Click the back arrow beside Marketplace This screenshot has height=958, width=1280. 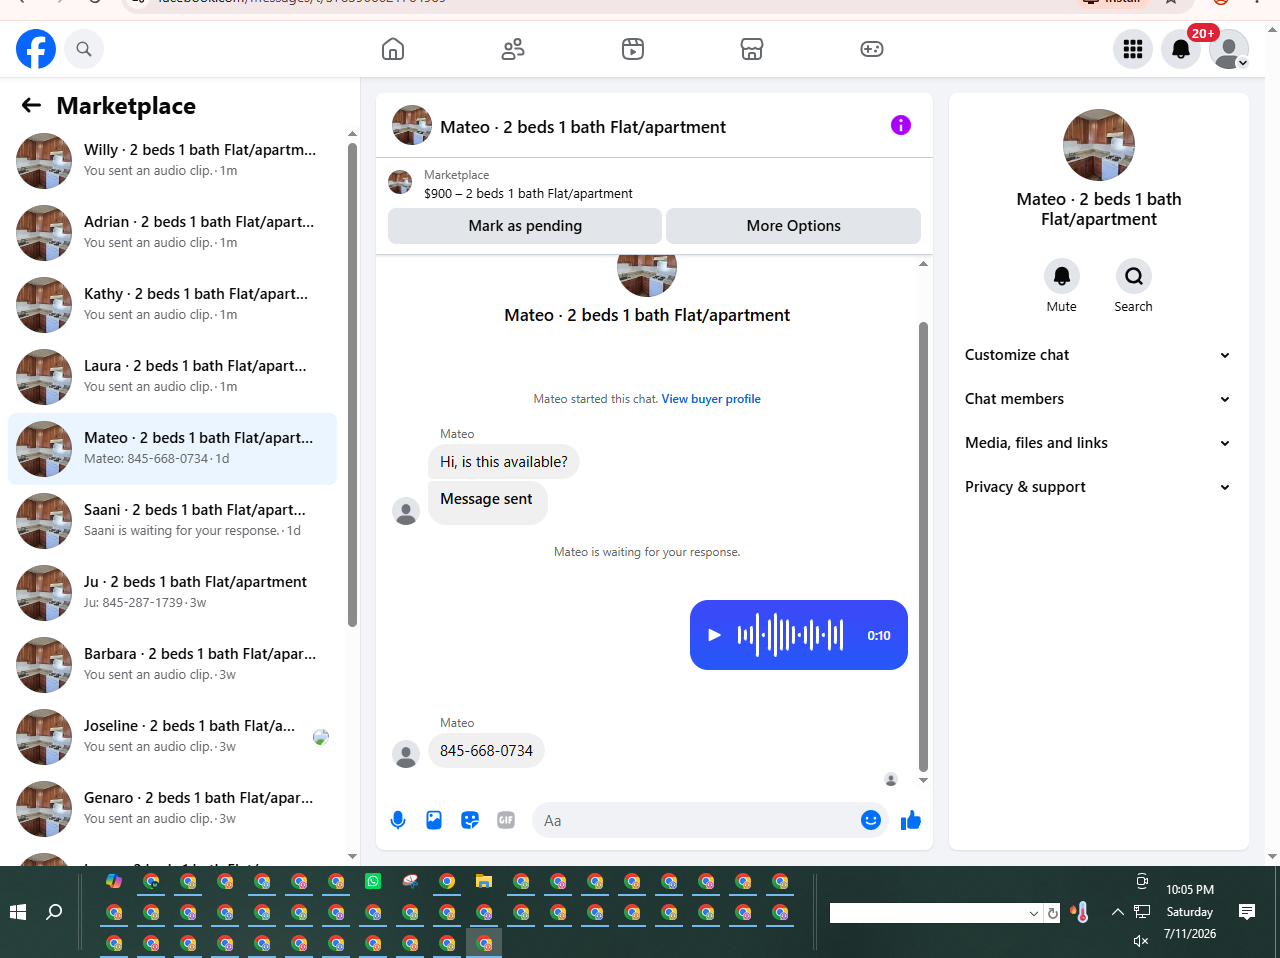(x=32, y=105)
